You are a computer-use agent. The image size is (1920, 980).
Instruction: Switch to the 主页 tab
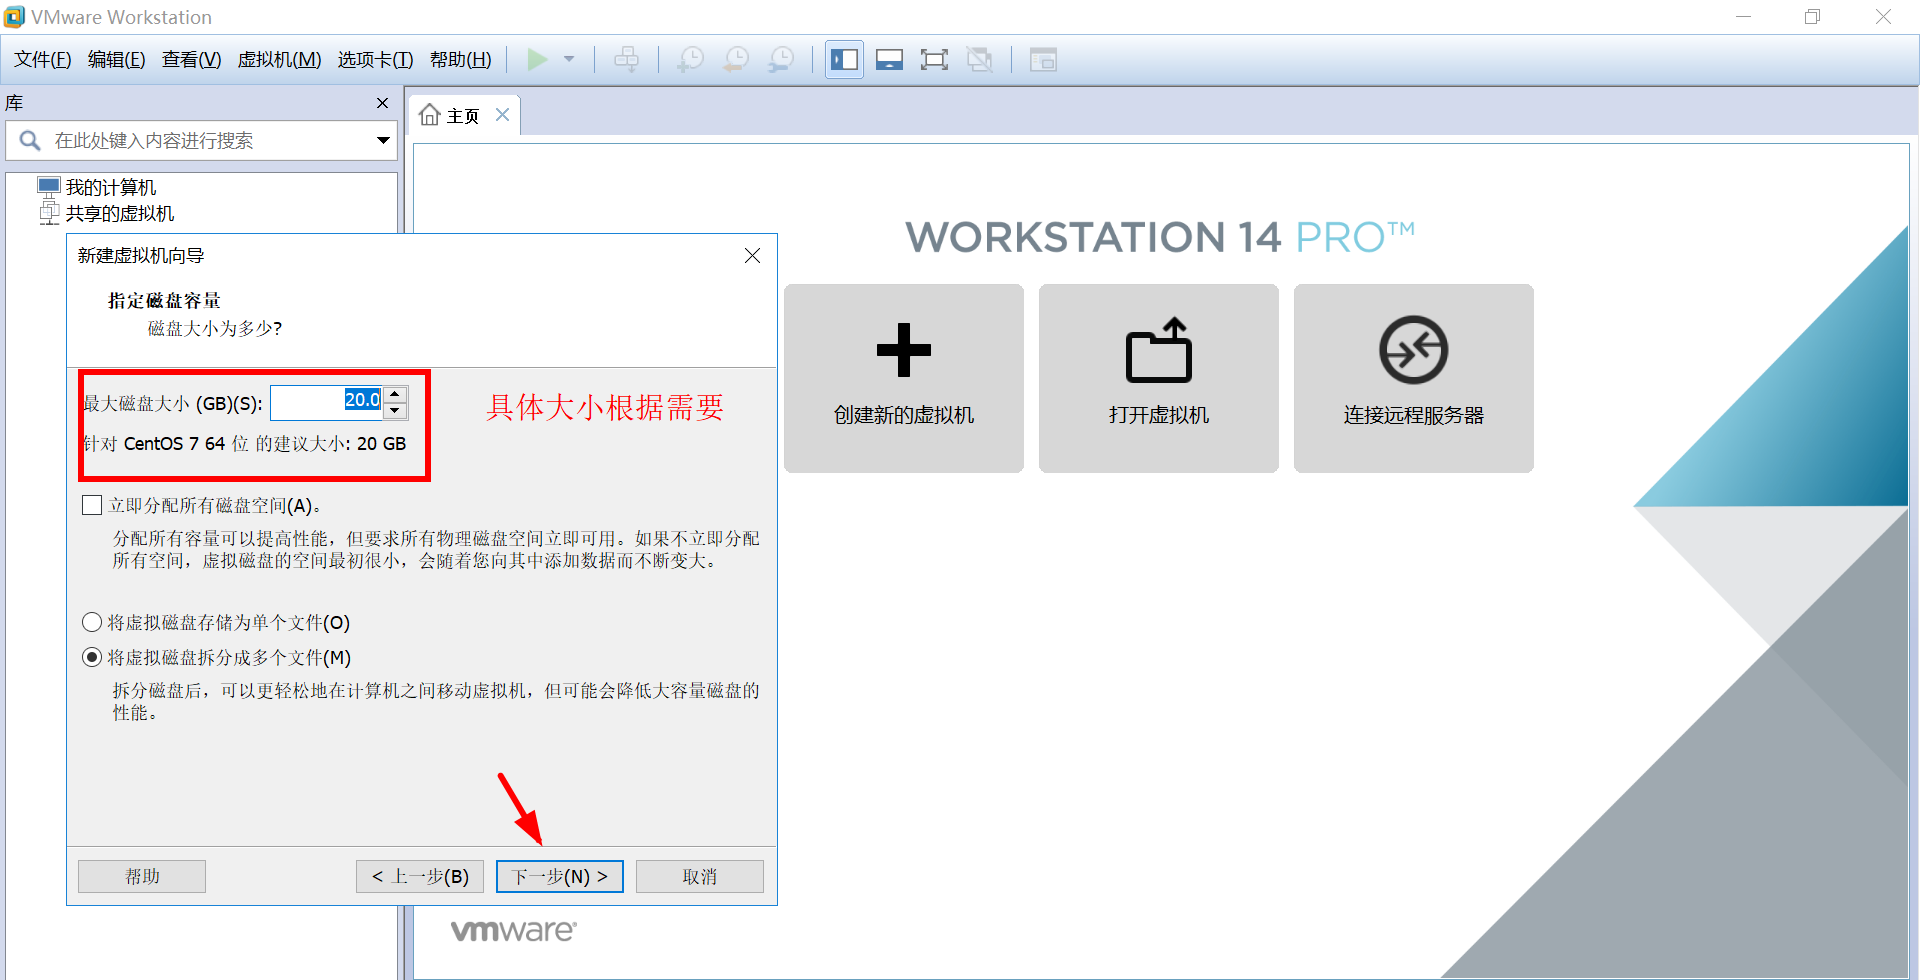(x=463, y=116)
